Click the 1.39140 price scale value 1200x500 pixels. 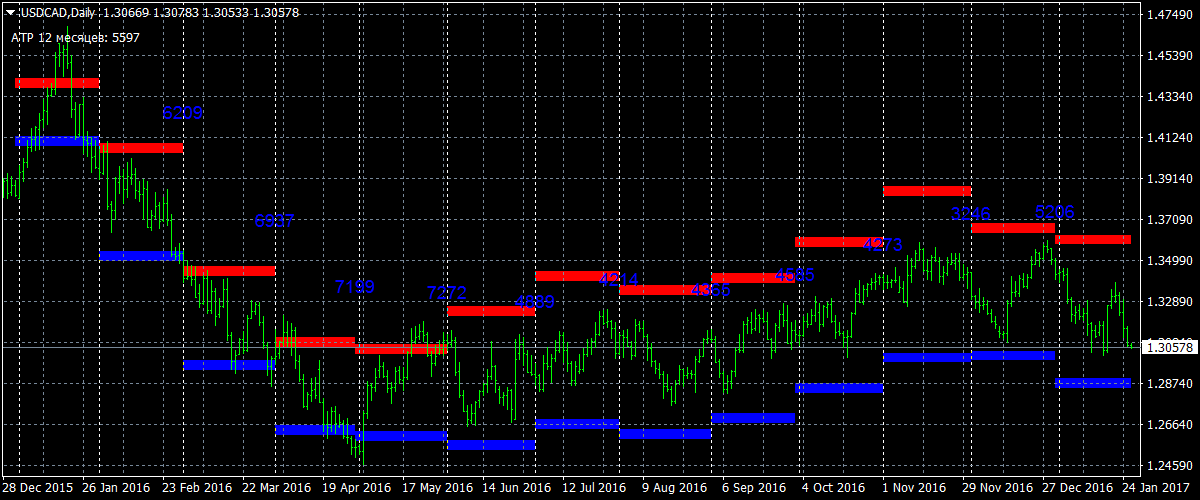tap(1168, 179)
